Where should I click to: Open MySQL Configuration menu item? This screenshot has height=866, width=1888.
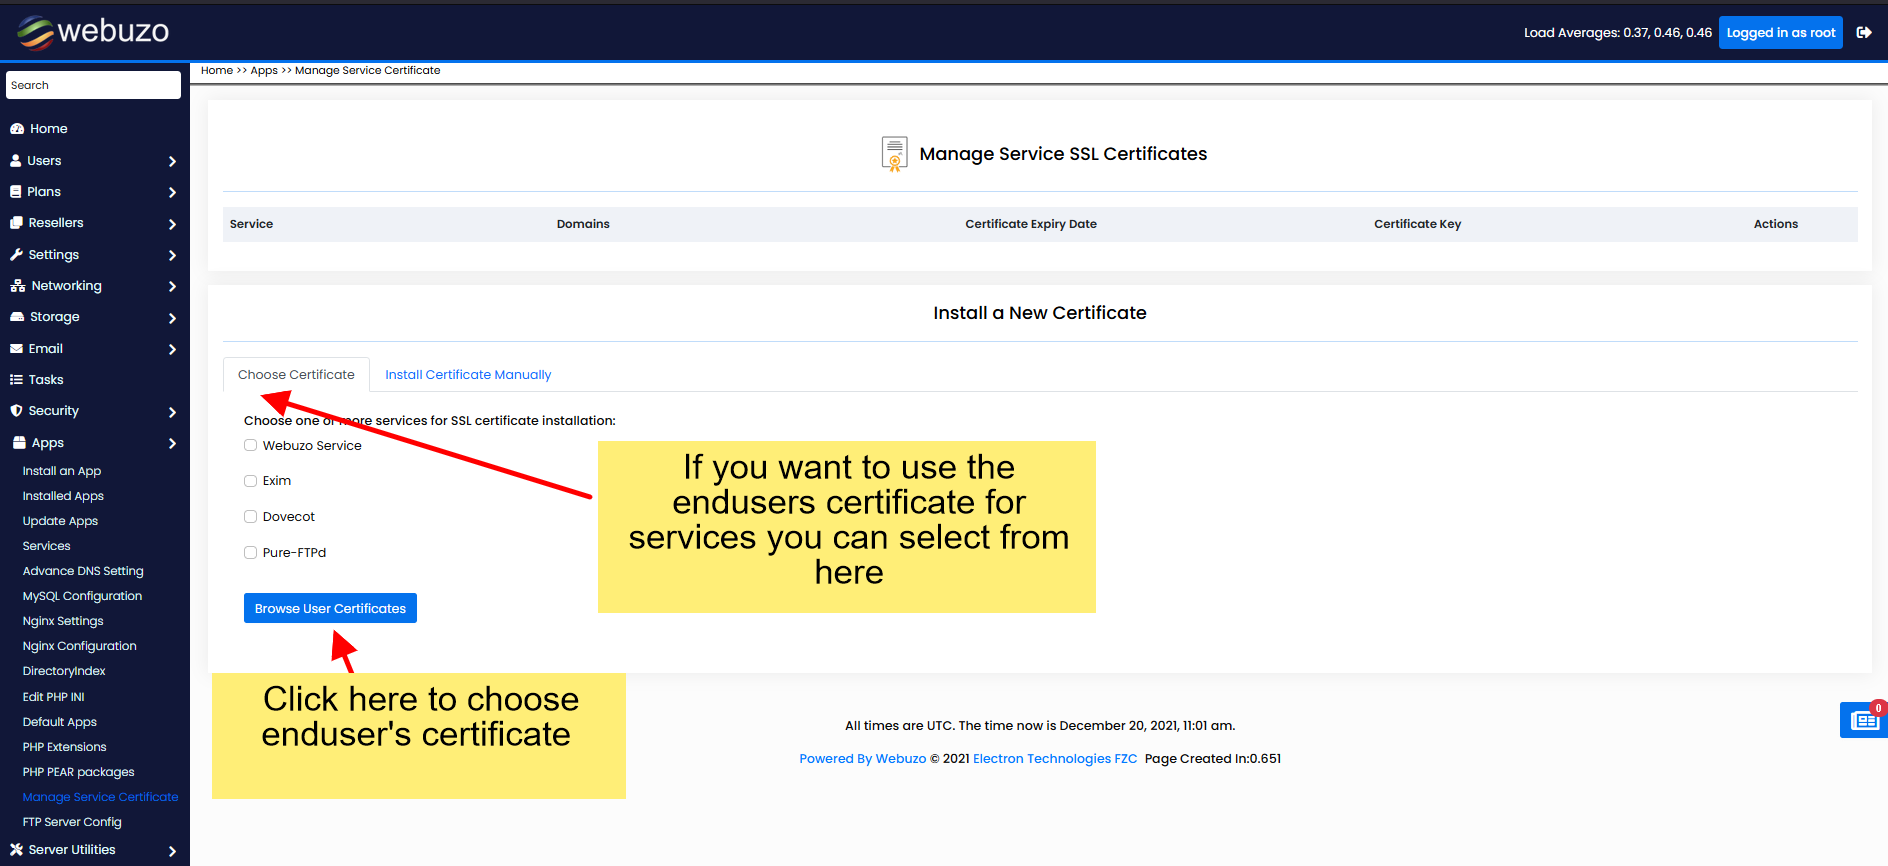point(82,596)
